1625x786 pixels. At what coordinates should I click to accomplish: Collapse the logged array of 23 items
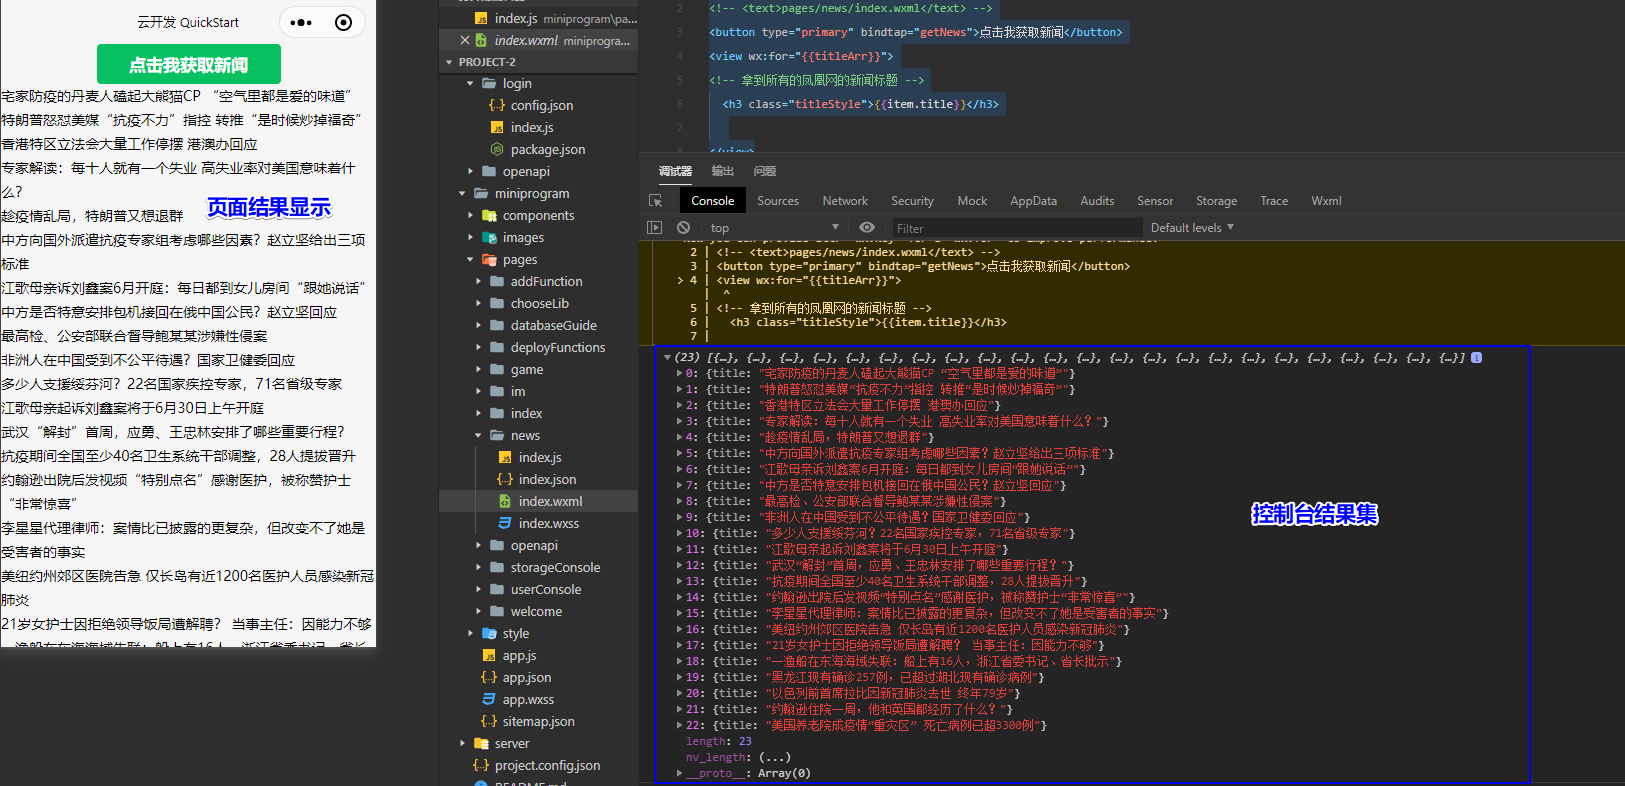pyautogui.click(x=667, y=357)
